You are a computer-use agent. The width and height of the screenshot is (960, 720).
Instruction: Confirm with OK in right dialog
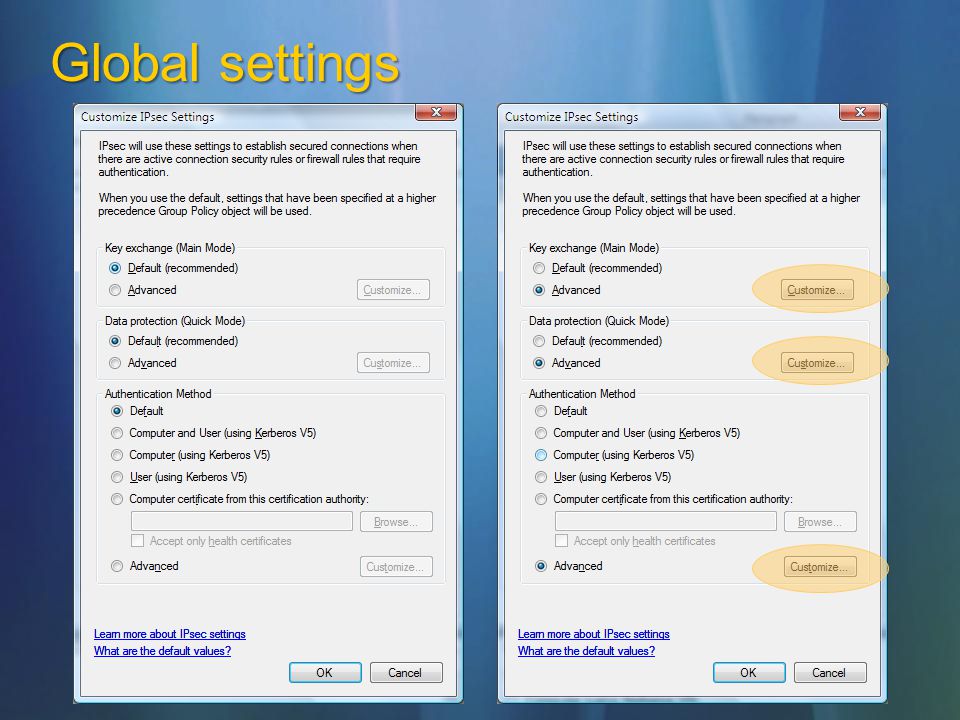749,672
